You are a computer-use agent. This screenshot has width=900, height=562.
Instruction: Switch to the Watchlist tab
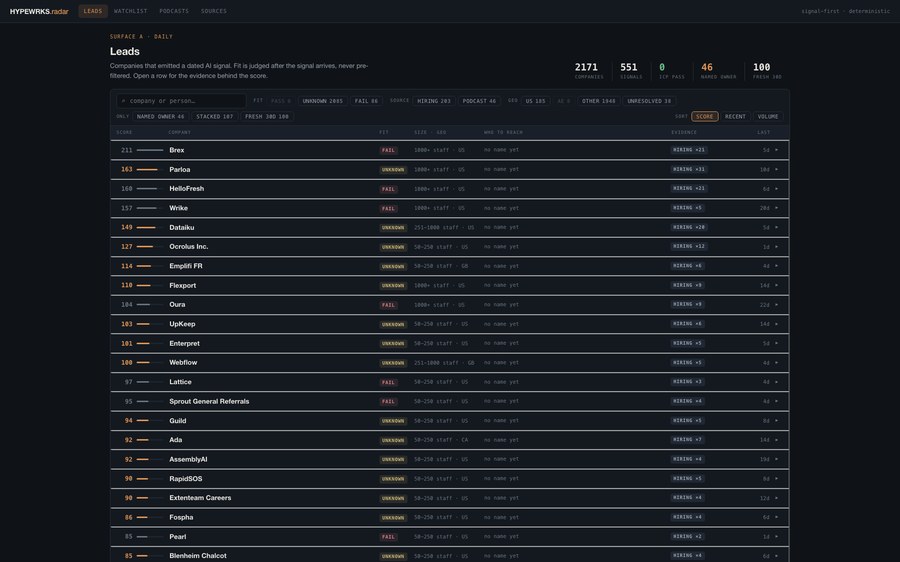(x=130, y=11)
